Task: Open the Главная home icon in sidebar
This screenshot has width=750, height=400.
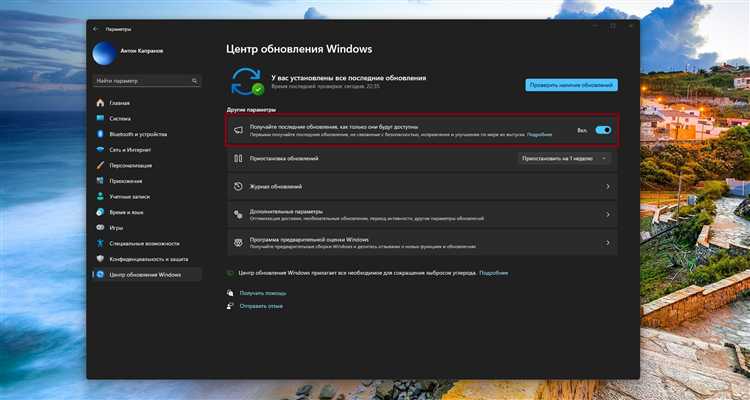Action: pyautogui.click(x=100, y=103)
